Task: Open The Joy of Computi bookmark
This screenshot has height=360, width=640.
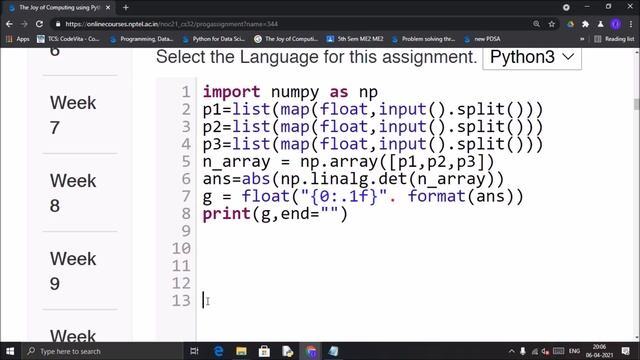Action: pos(286,39)
